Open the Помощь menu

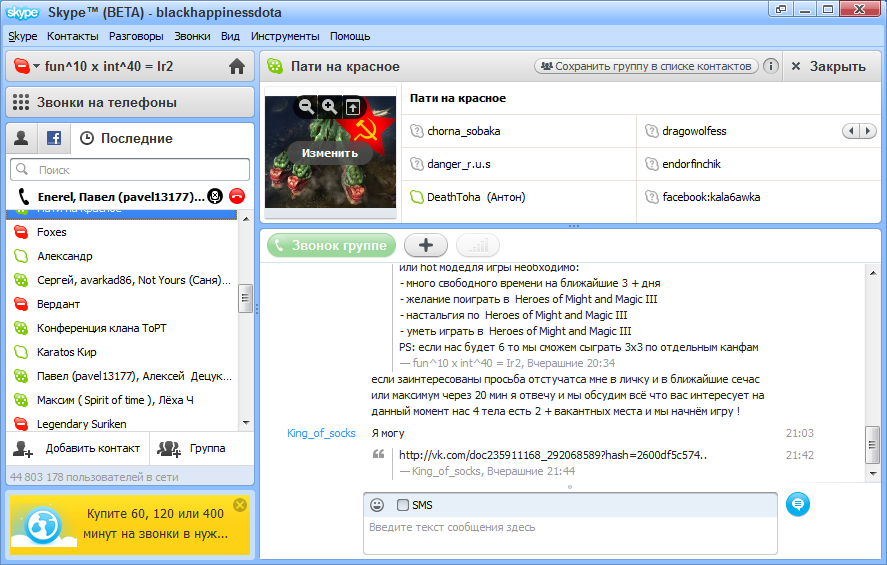pyautogui.click(x=350, y=36)
